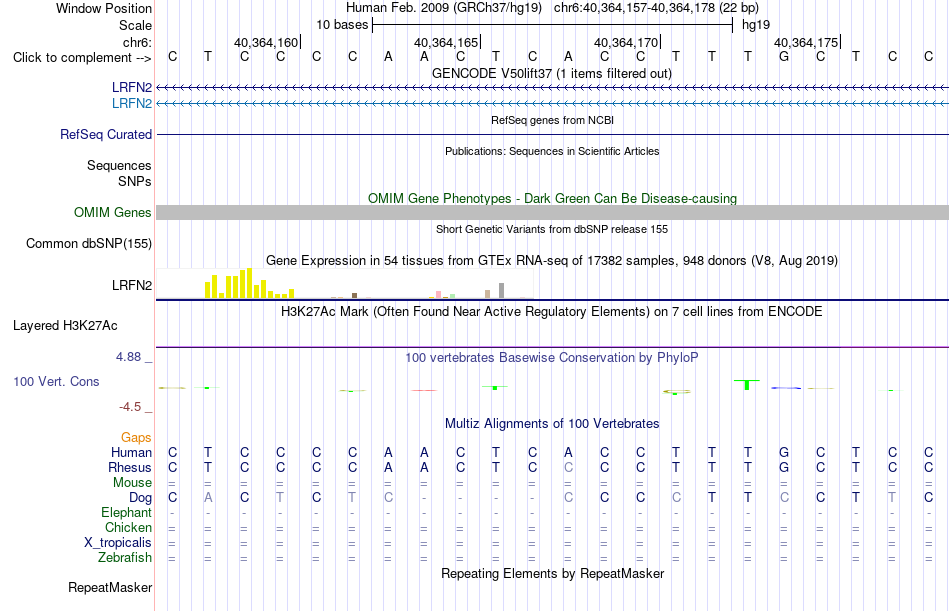
Task: Click the hg19 label beside the scale bar
Action: [x=756, y=25]
